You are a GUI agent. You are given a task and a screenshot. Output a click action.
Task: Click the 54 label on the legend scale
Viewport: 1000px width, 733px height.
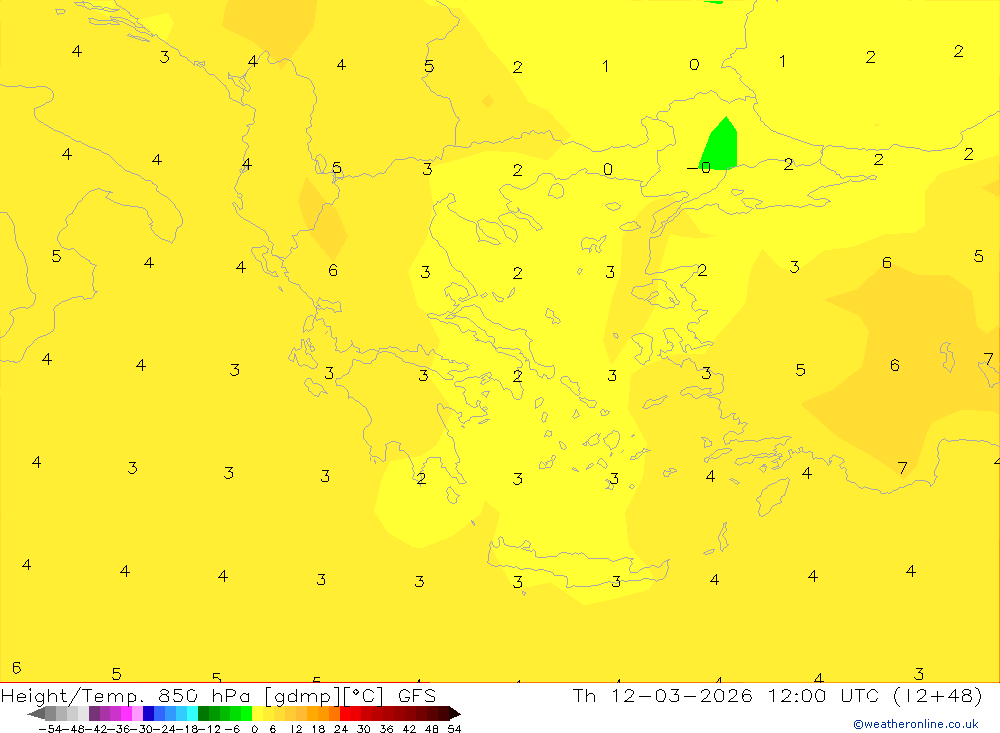(x=454, y=729)
